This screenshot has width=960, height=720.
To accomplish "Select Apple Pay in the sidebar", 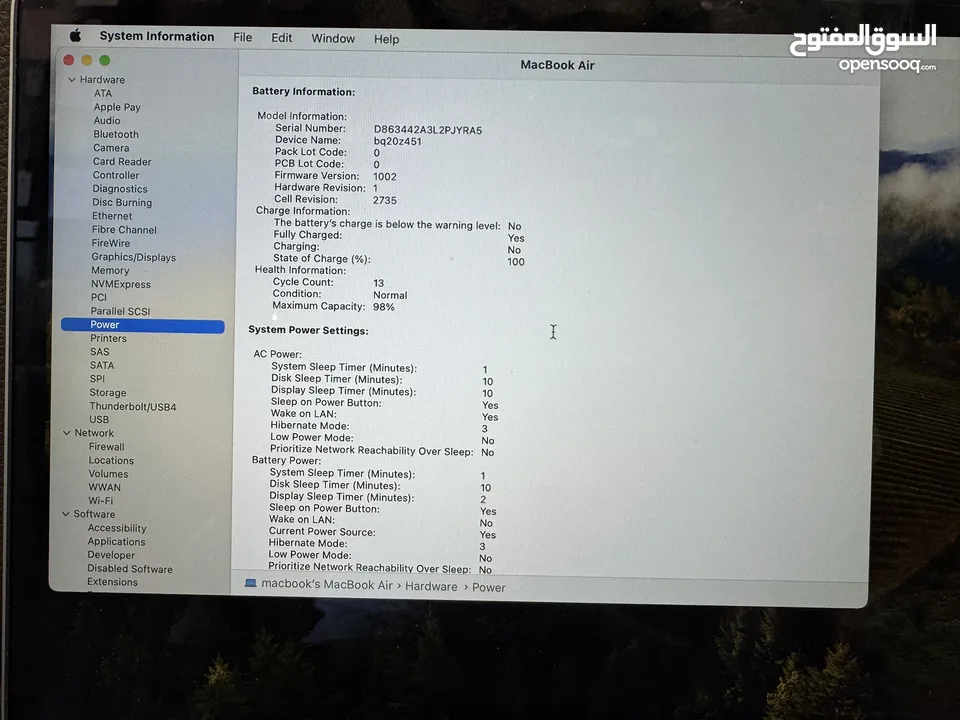I will (x=117, y=107).
